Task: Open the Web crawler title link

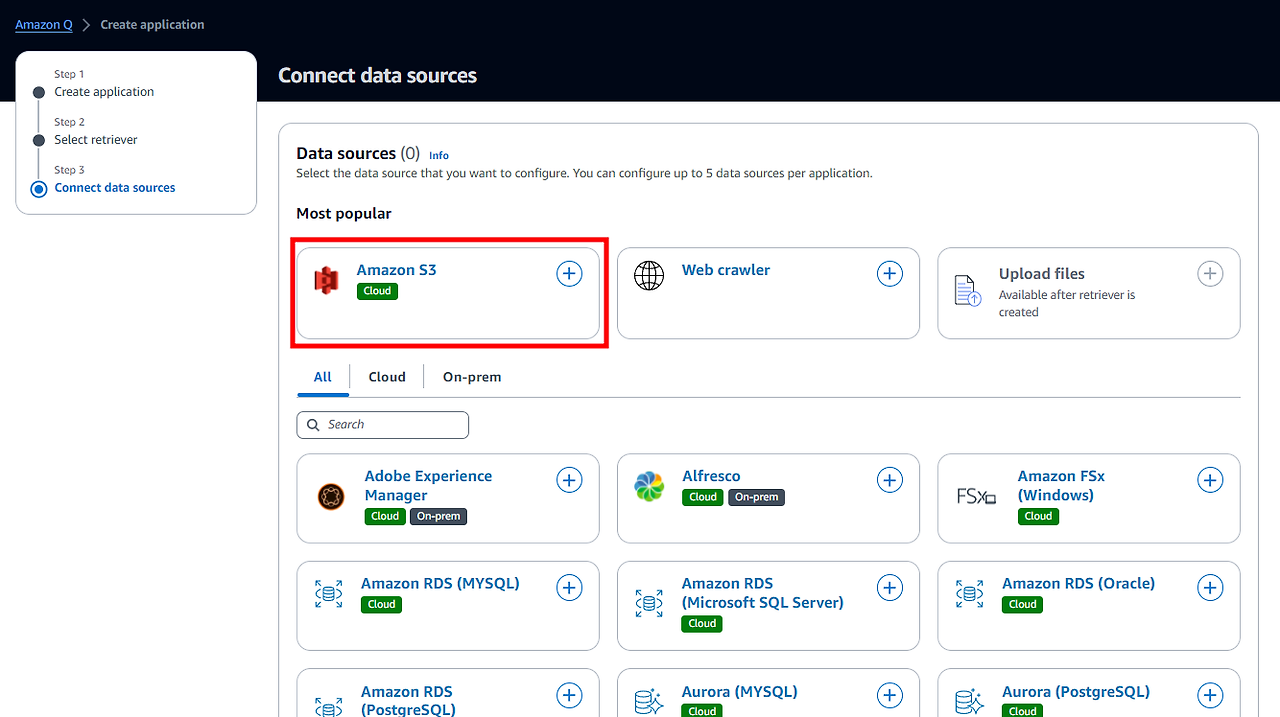Action: [726, 270]
